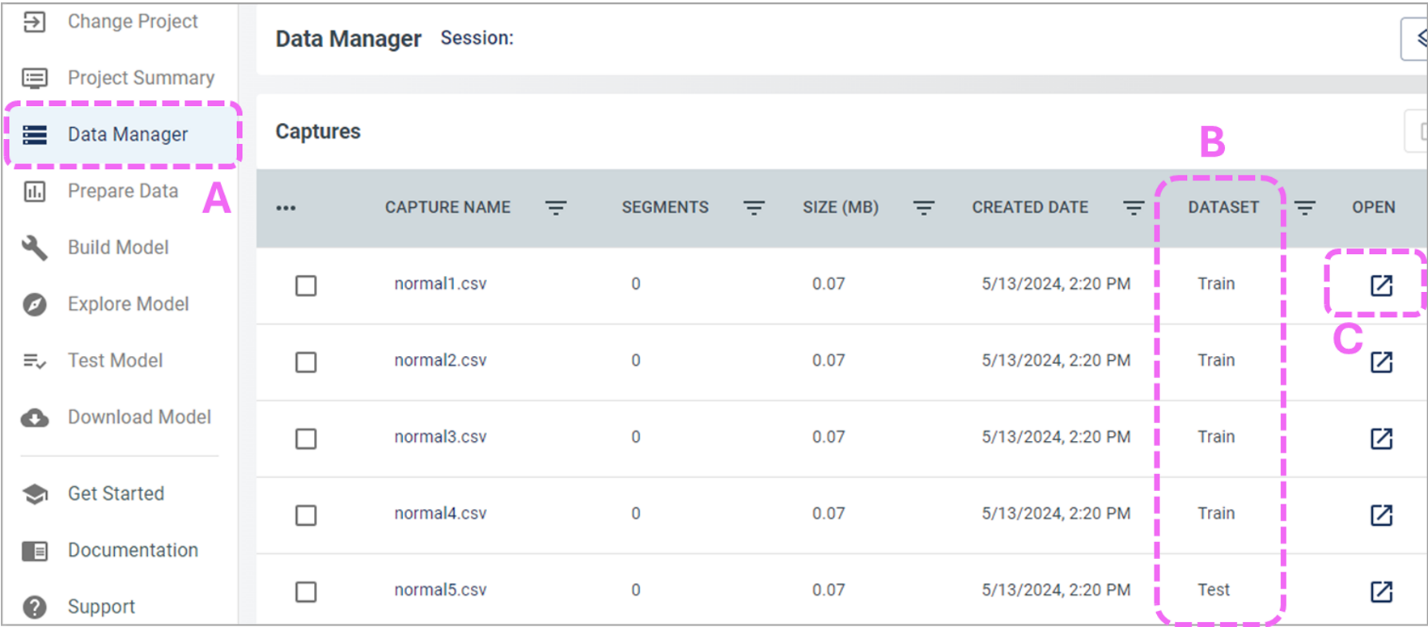1428x627 pixels.
Task: Open the three-dots table options menu
Action: (x=287, y=208)
